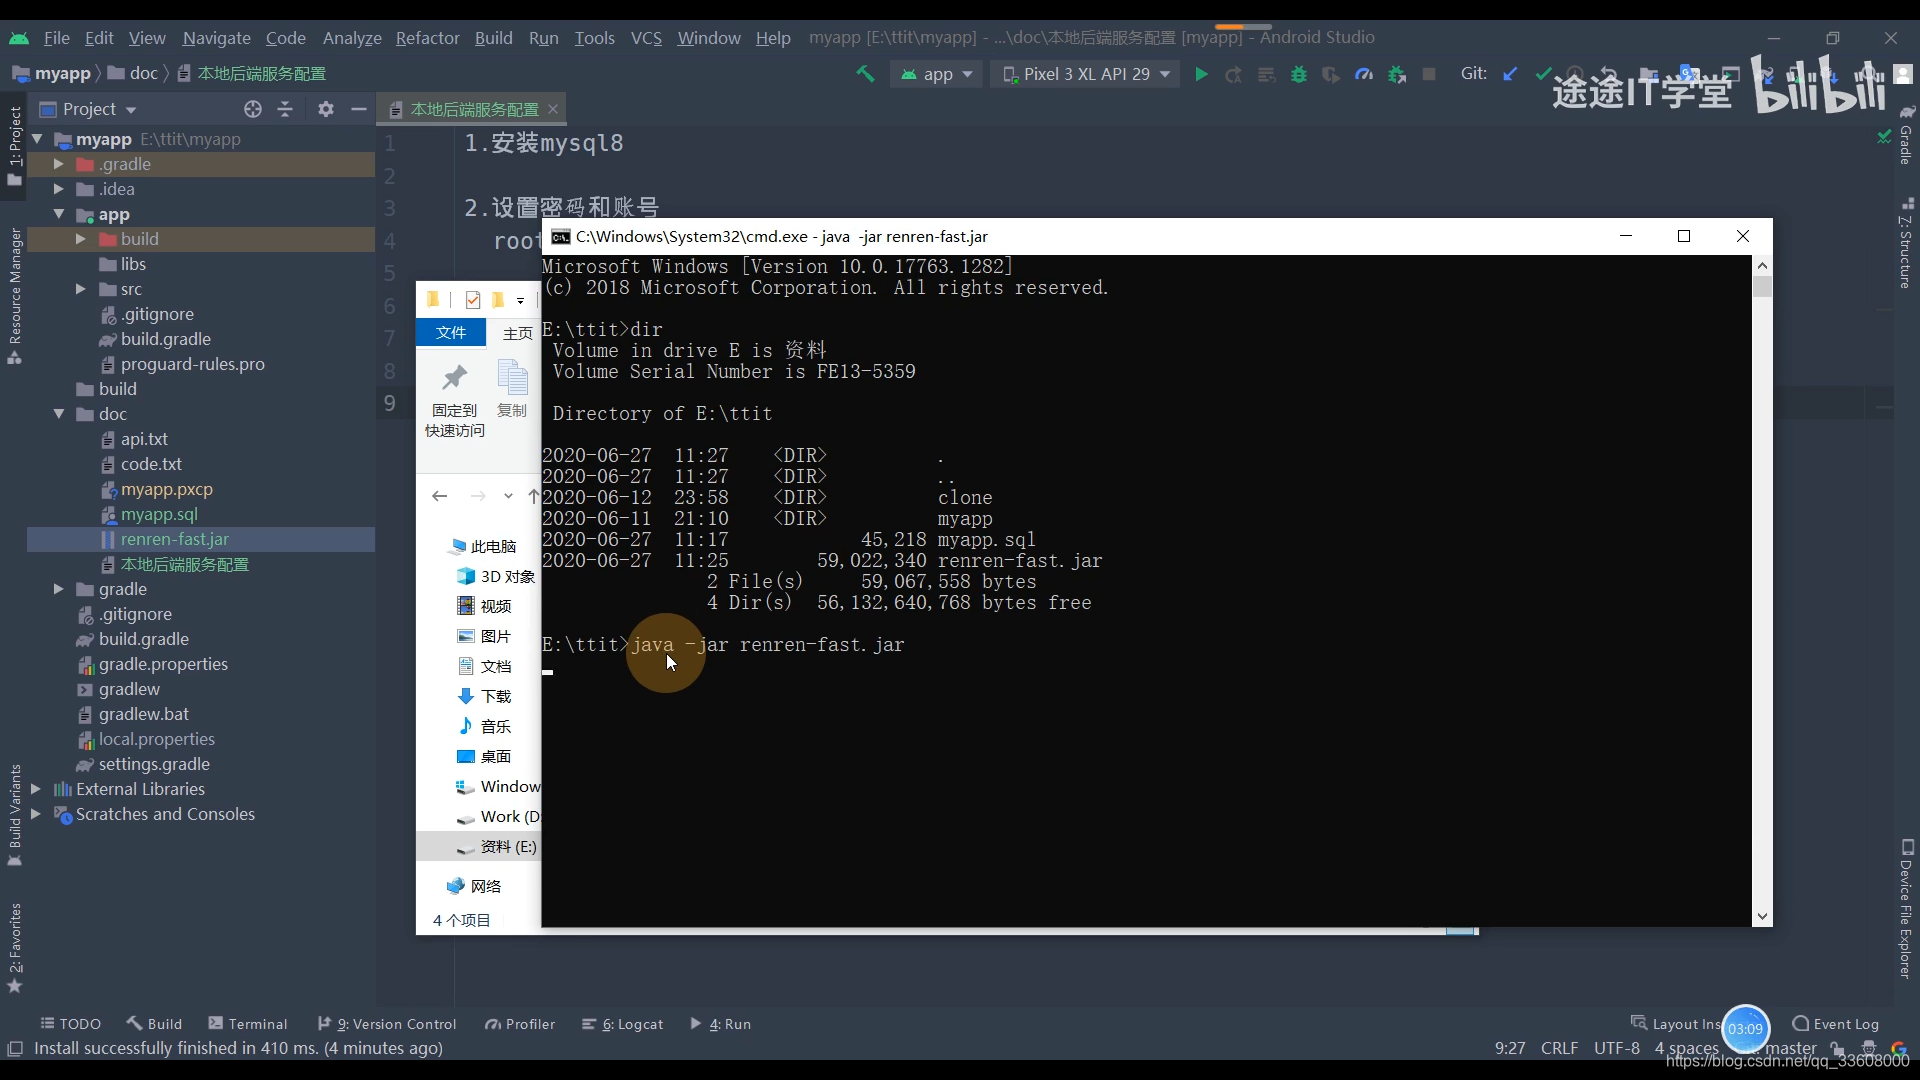The width and height of the screenshot is (1920, 1080).
Task: Click the Profile app icon in toolbar
Action: [x=1364, y=74]
